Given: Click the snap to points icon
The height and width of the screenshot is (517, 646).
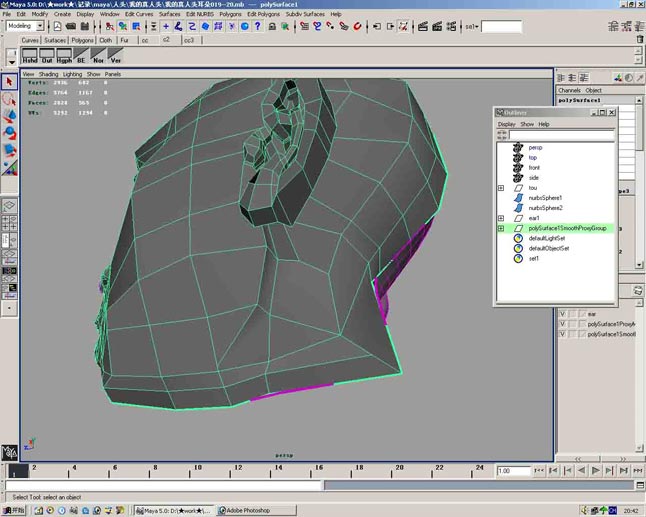Looking at the screenshot, I should click(330, 26).
